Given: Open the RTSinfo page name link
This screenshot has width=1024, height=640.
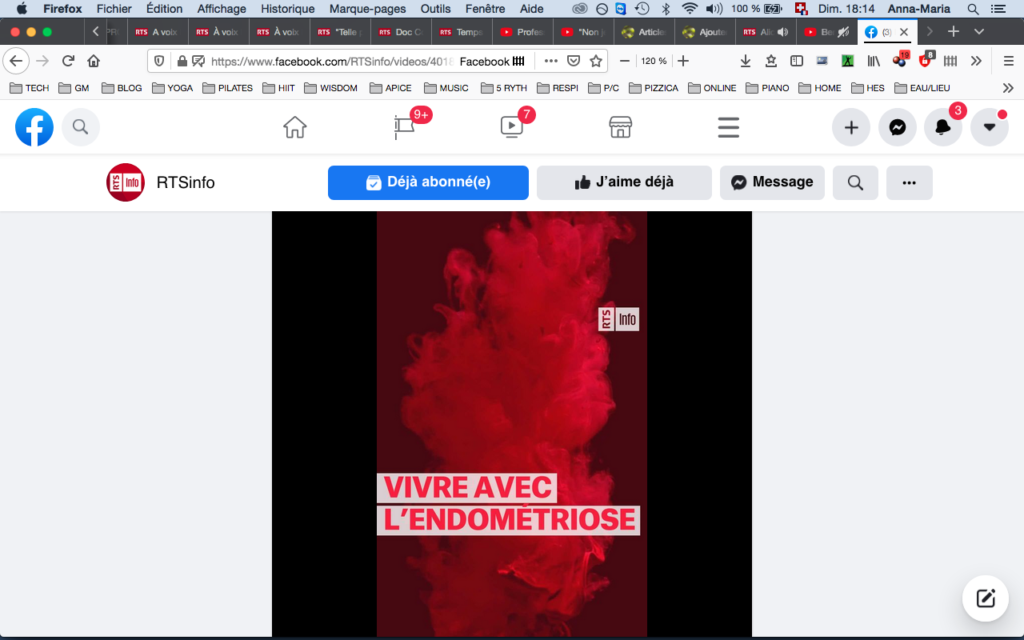Looking at the screenshot, I should point(185,183).
